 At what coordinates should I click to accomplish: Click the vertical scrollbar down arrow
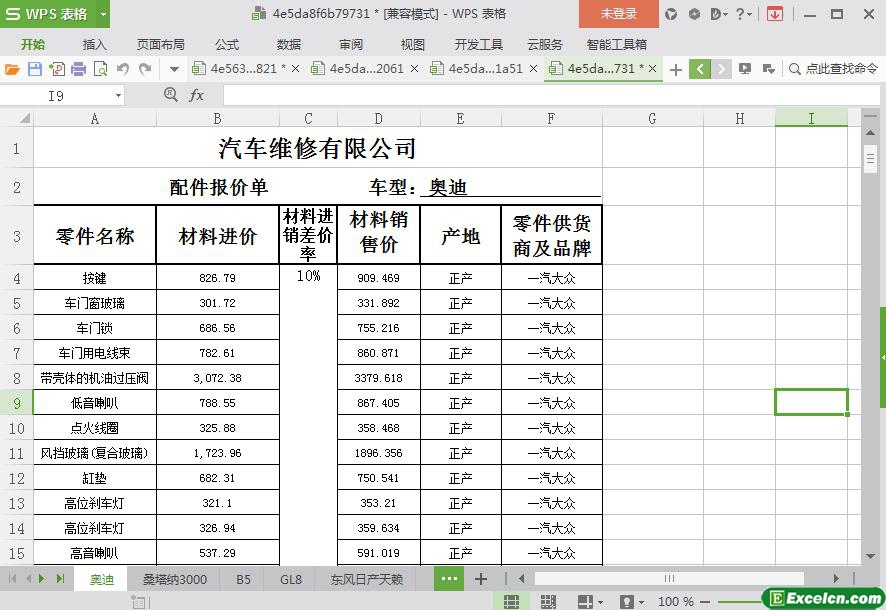871,556
